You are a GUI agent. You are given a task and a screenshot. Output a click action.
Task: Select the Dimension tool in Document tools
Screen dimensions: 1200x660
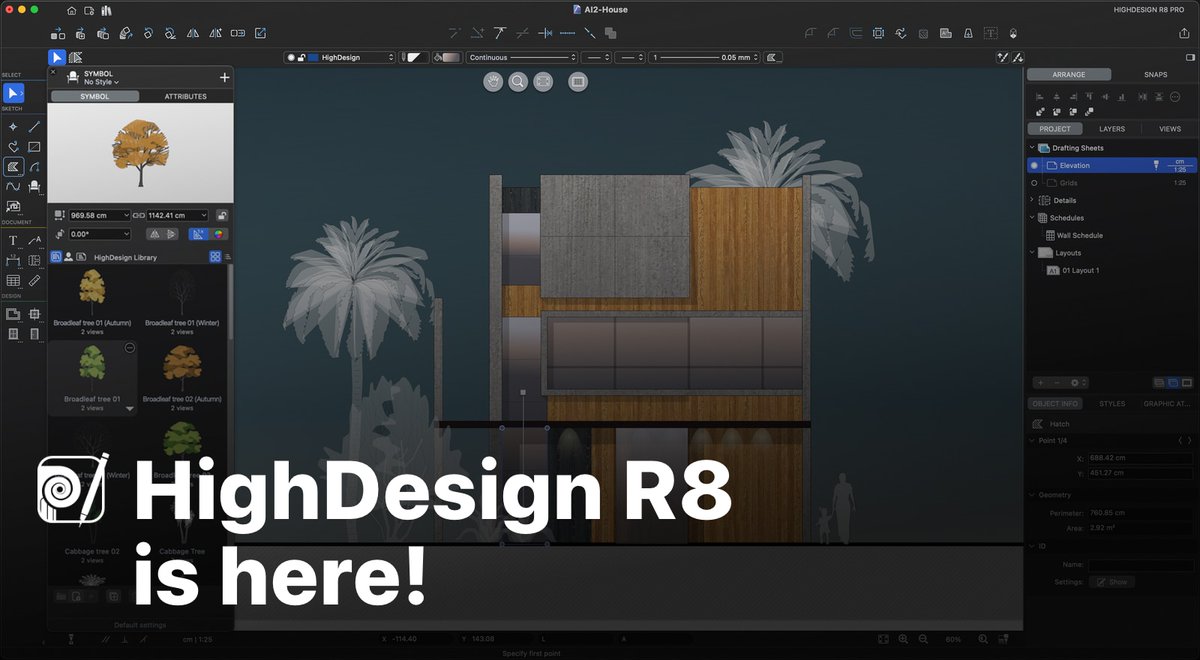pyautogui.click(x=13, y=261)
